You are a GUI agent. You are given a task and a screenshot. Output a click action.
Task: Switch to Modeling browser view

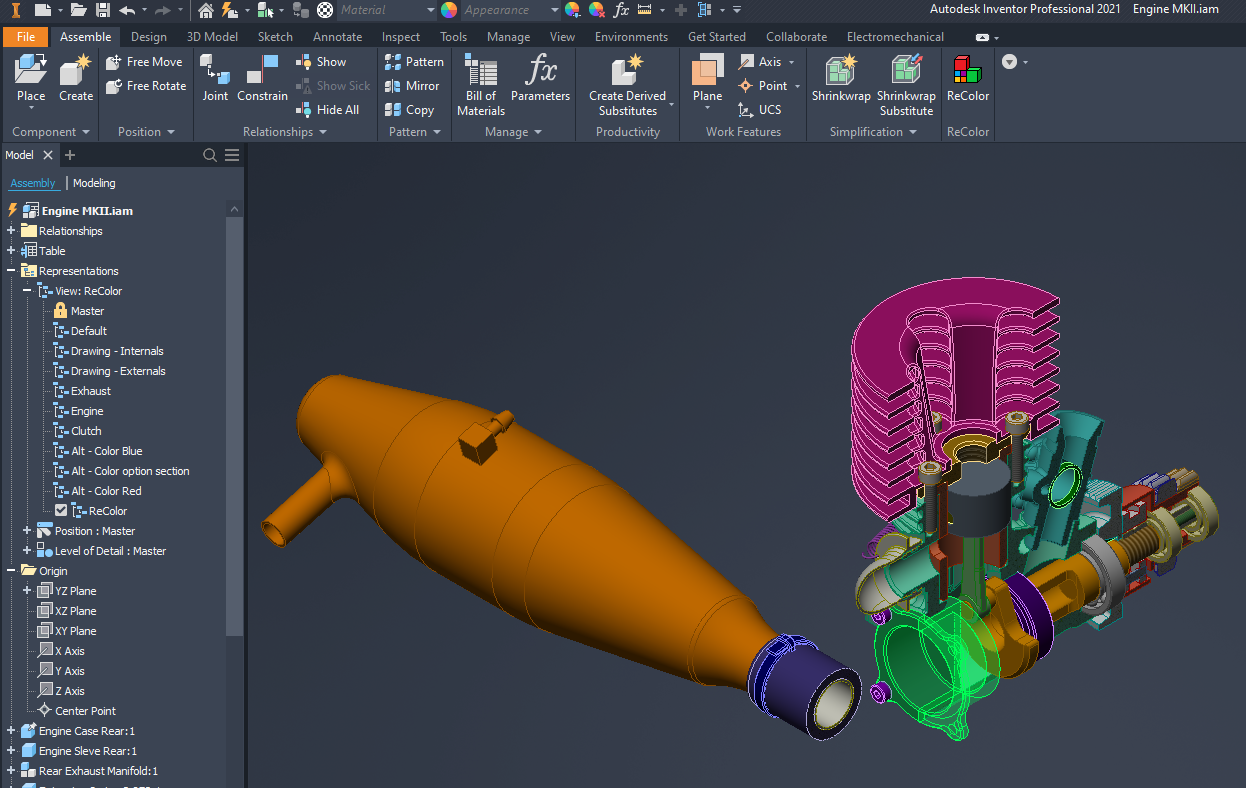tap(94, 183)
